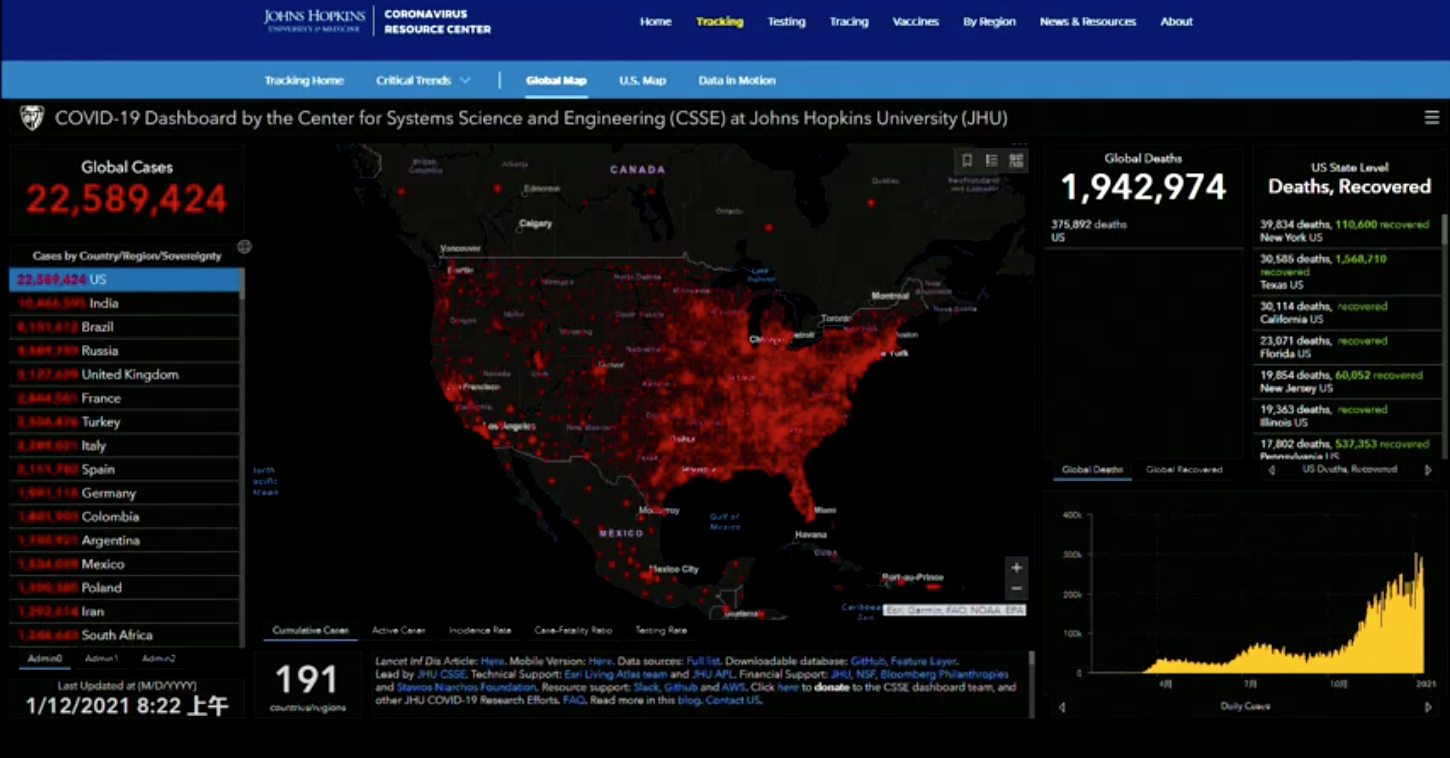Open the Vaccines nav item

916,21
